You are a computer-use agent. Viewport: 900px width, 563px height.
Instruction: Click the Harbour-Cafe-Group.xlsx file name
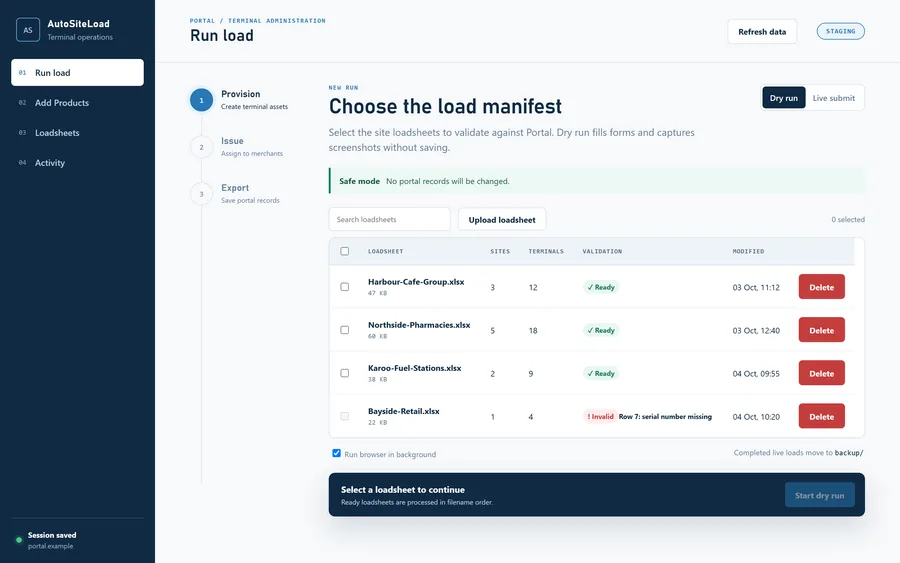416,282
